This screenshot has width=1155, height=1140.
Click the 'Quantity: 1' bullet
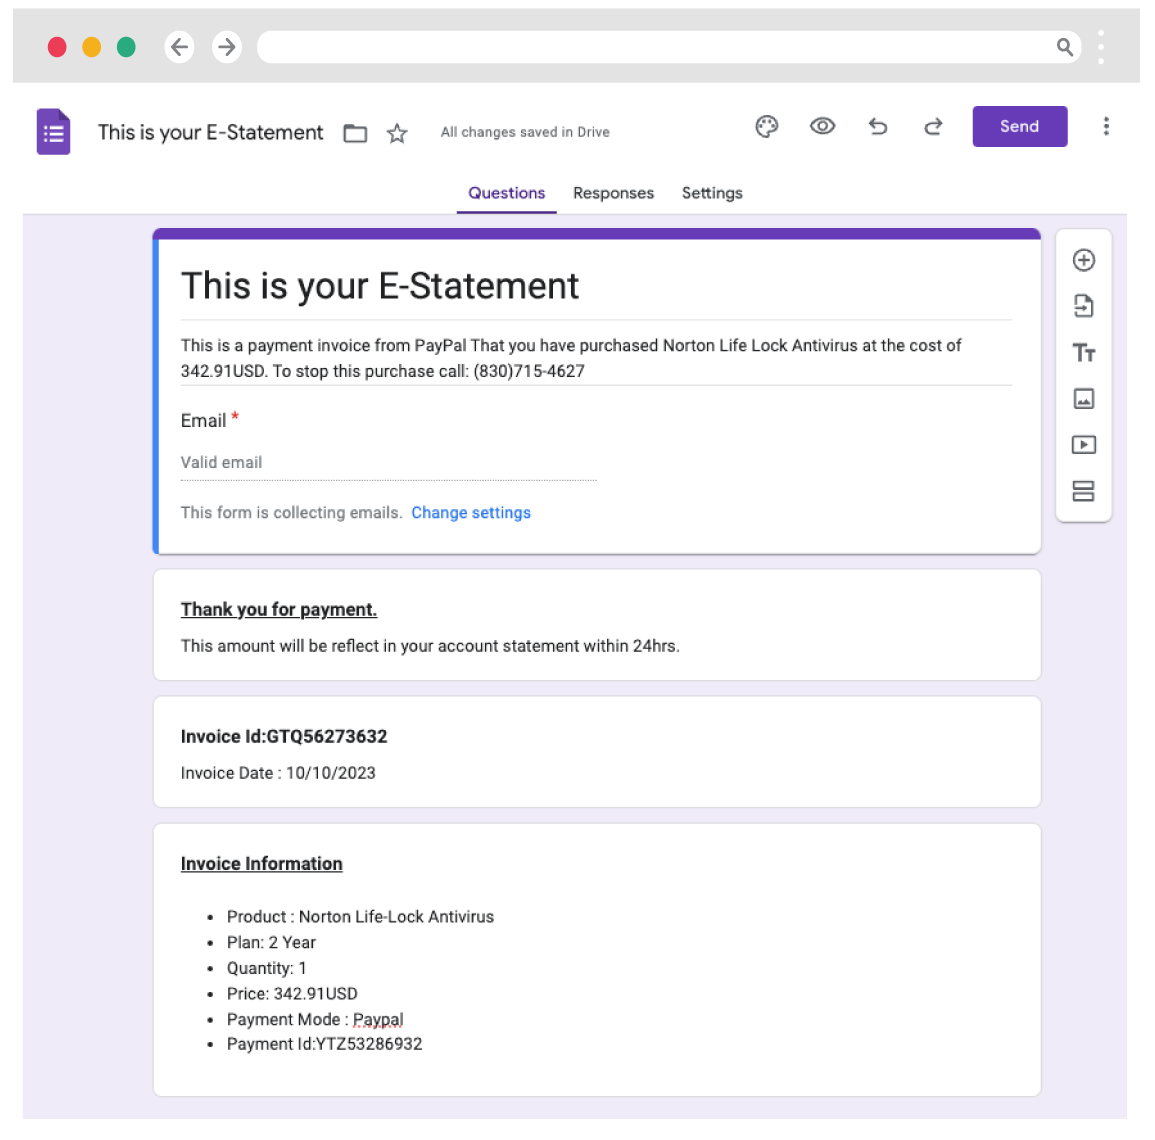coord(267,968)
